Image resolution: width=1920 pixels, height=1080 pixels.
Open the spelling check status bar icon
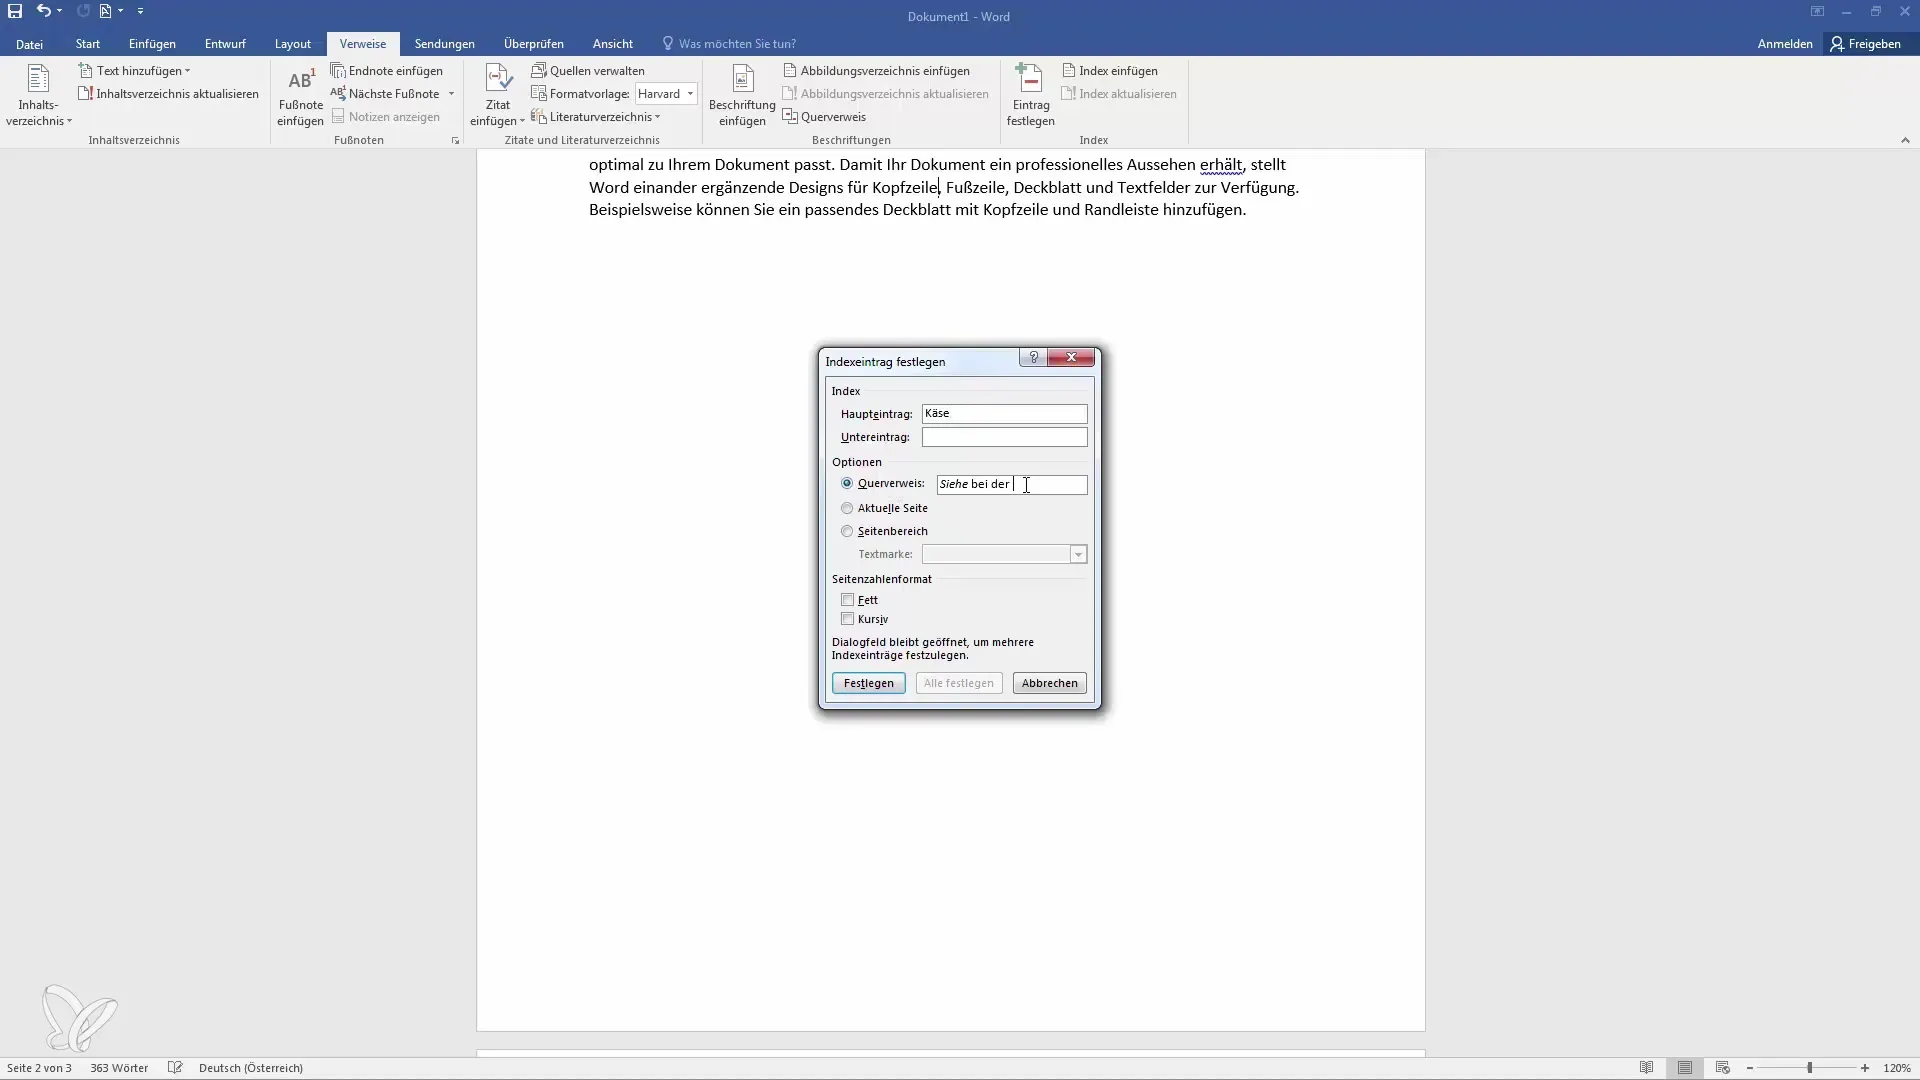pos(175,1068)
